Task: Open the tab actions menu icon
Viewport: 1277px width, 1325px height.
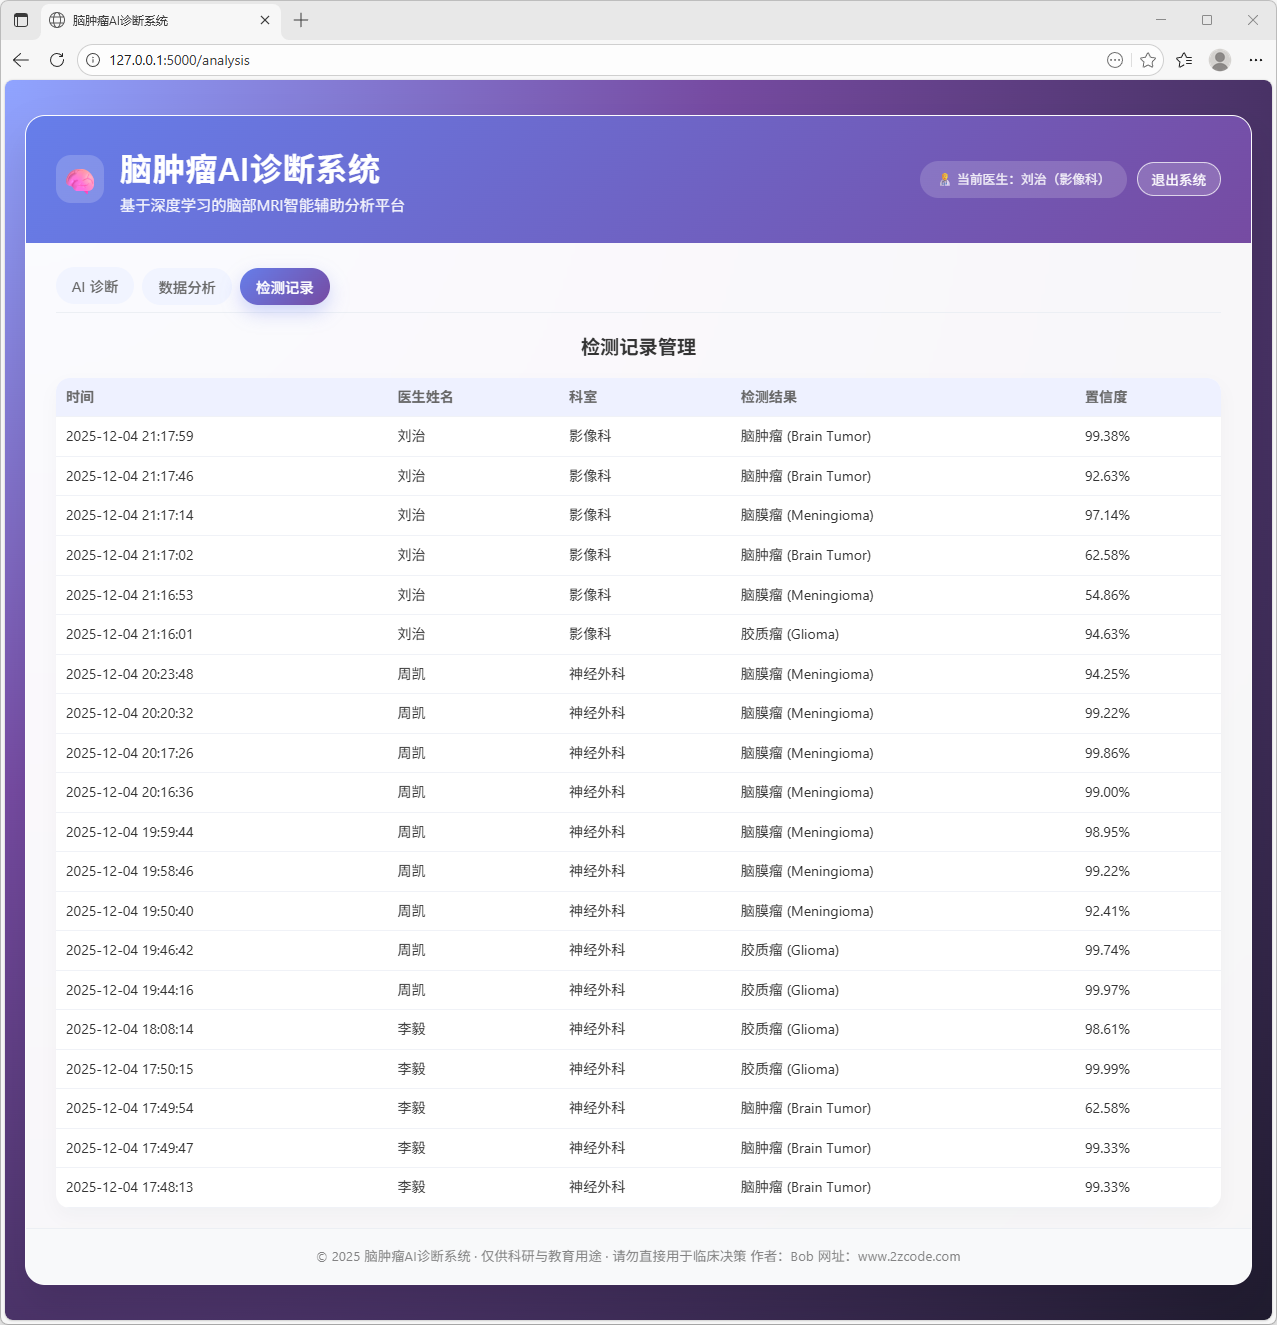Action: tap(21, 20)
